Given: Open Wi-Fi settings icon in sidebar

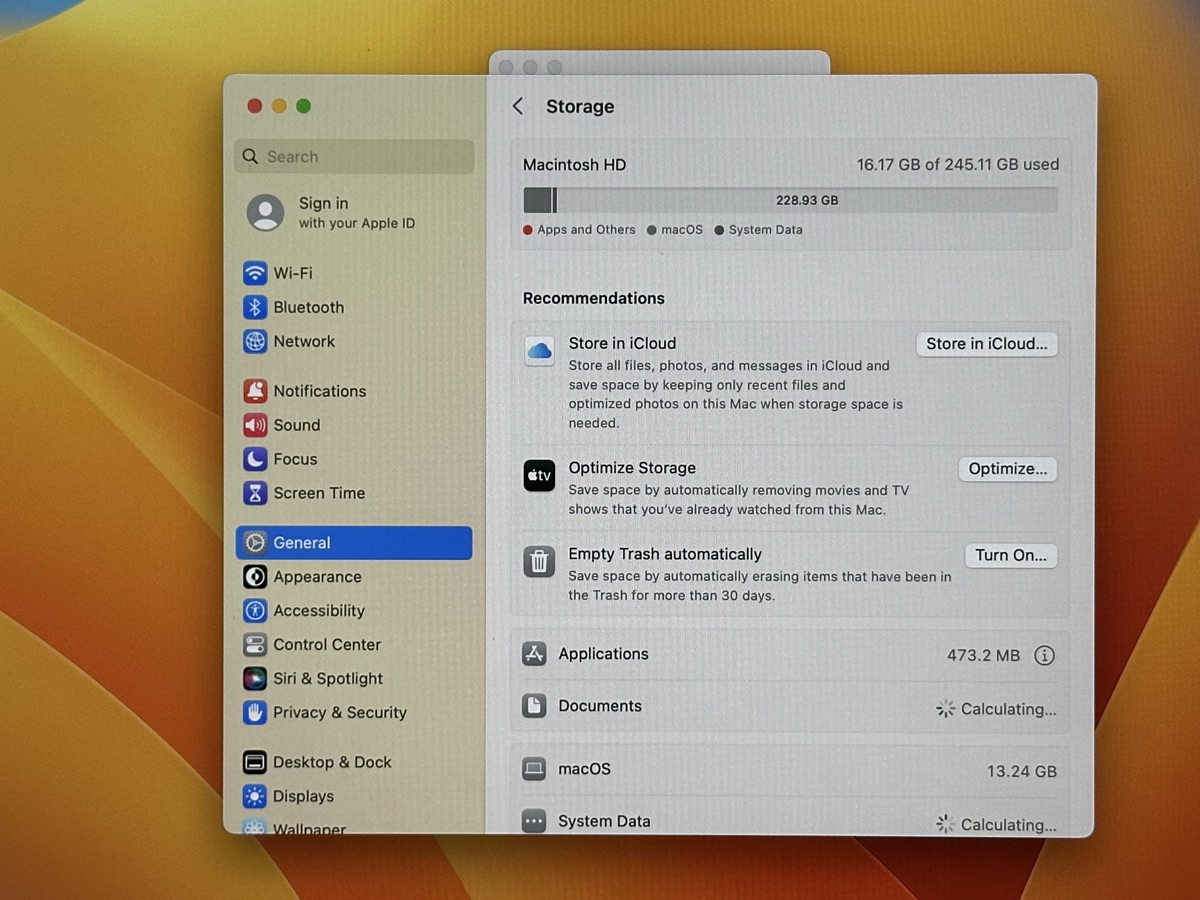Looking at the screenshot, I should click(255, 273).
